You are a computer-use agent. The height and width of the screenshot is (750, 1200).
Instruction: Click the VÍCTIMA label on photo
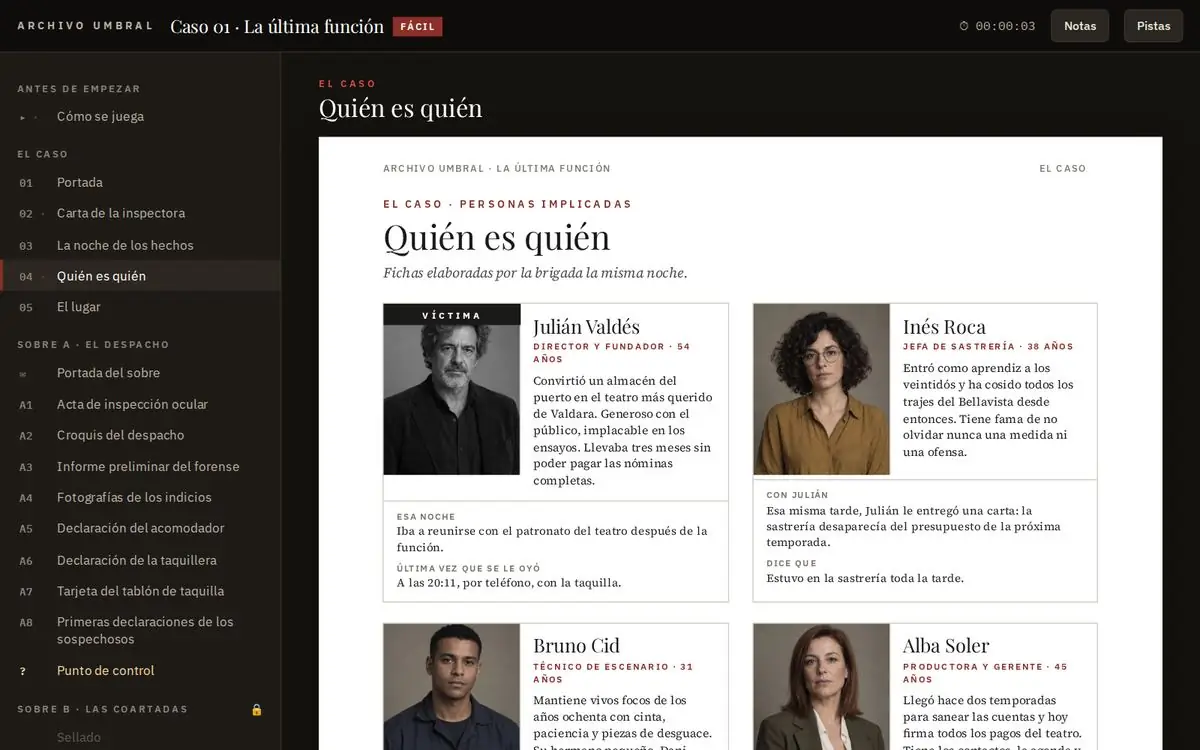pyautogui.click(x=452, y=315)
